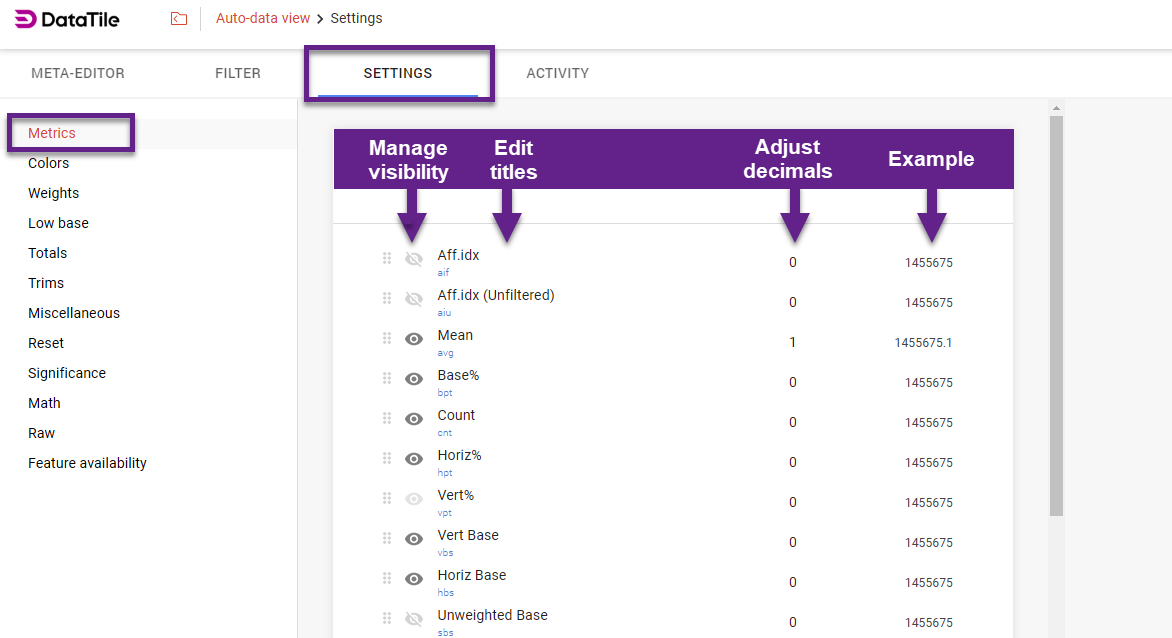Click the drag handle for Unweighted Base
1172x638 pixels.
click(387, 618)
